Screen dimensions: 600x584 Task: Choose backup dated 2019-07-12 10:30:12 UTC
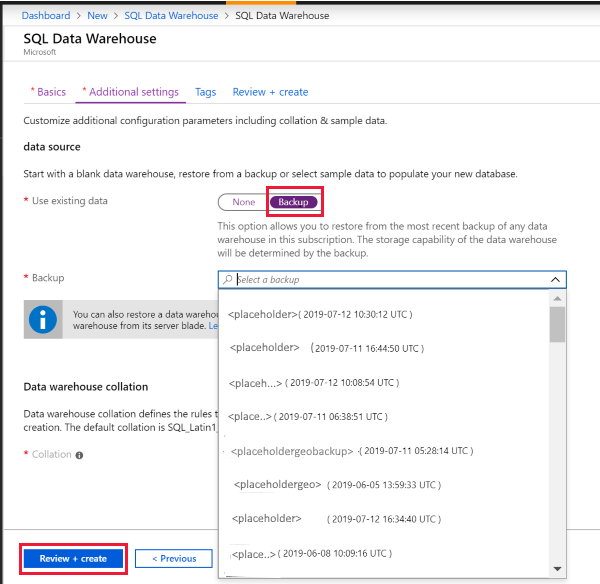384,314
